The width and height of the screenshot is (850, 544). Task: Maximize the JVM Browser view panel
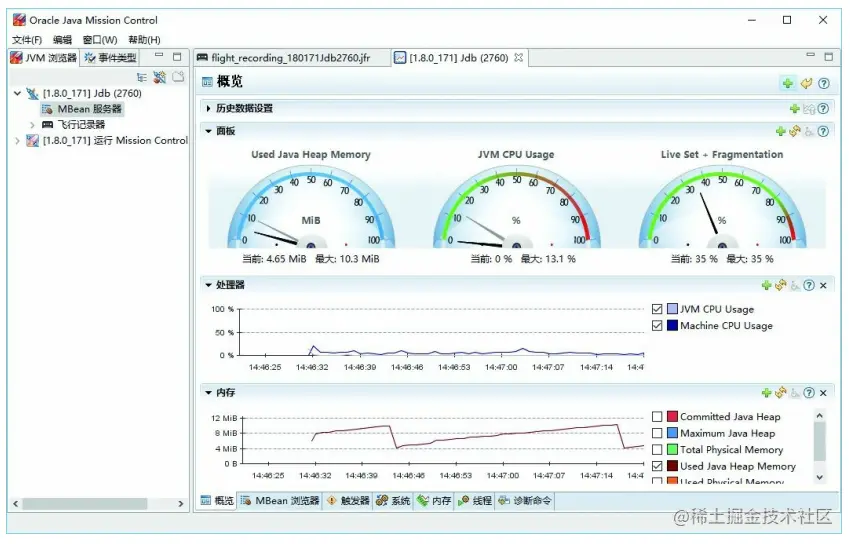177,56
